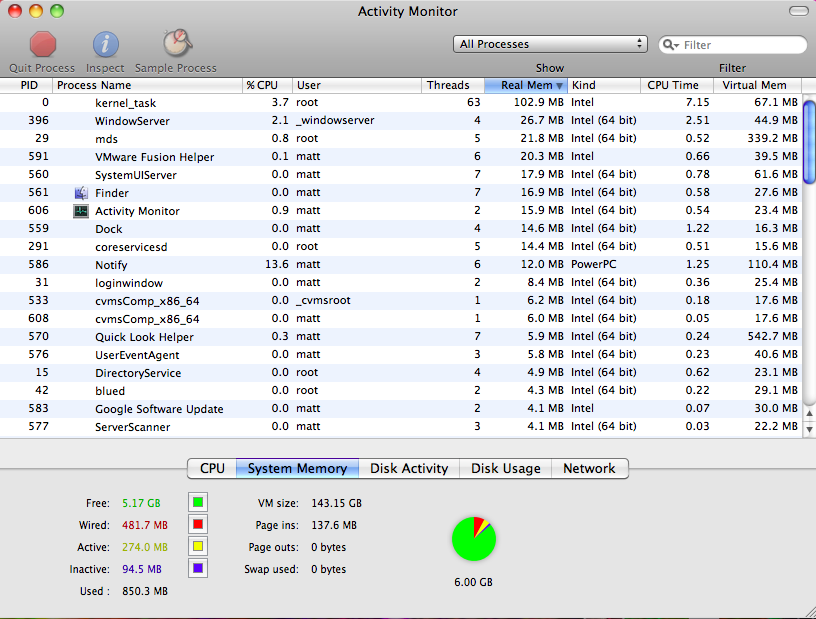Select cvmsComp_x86_64 with PID 608

pos(401,319)
